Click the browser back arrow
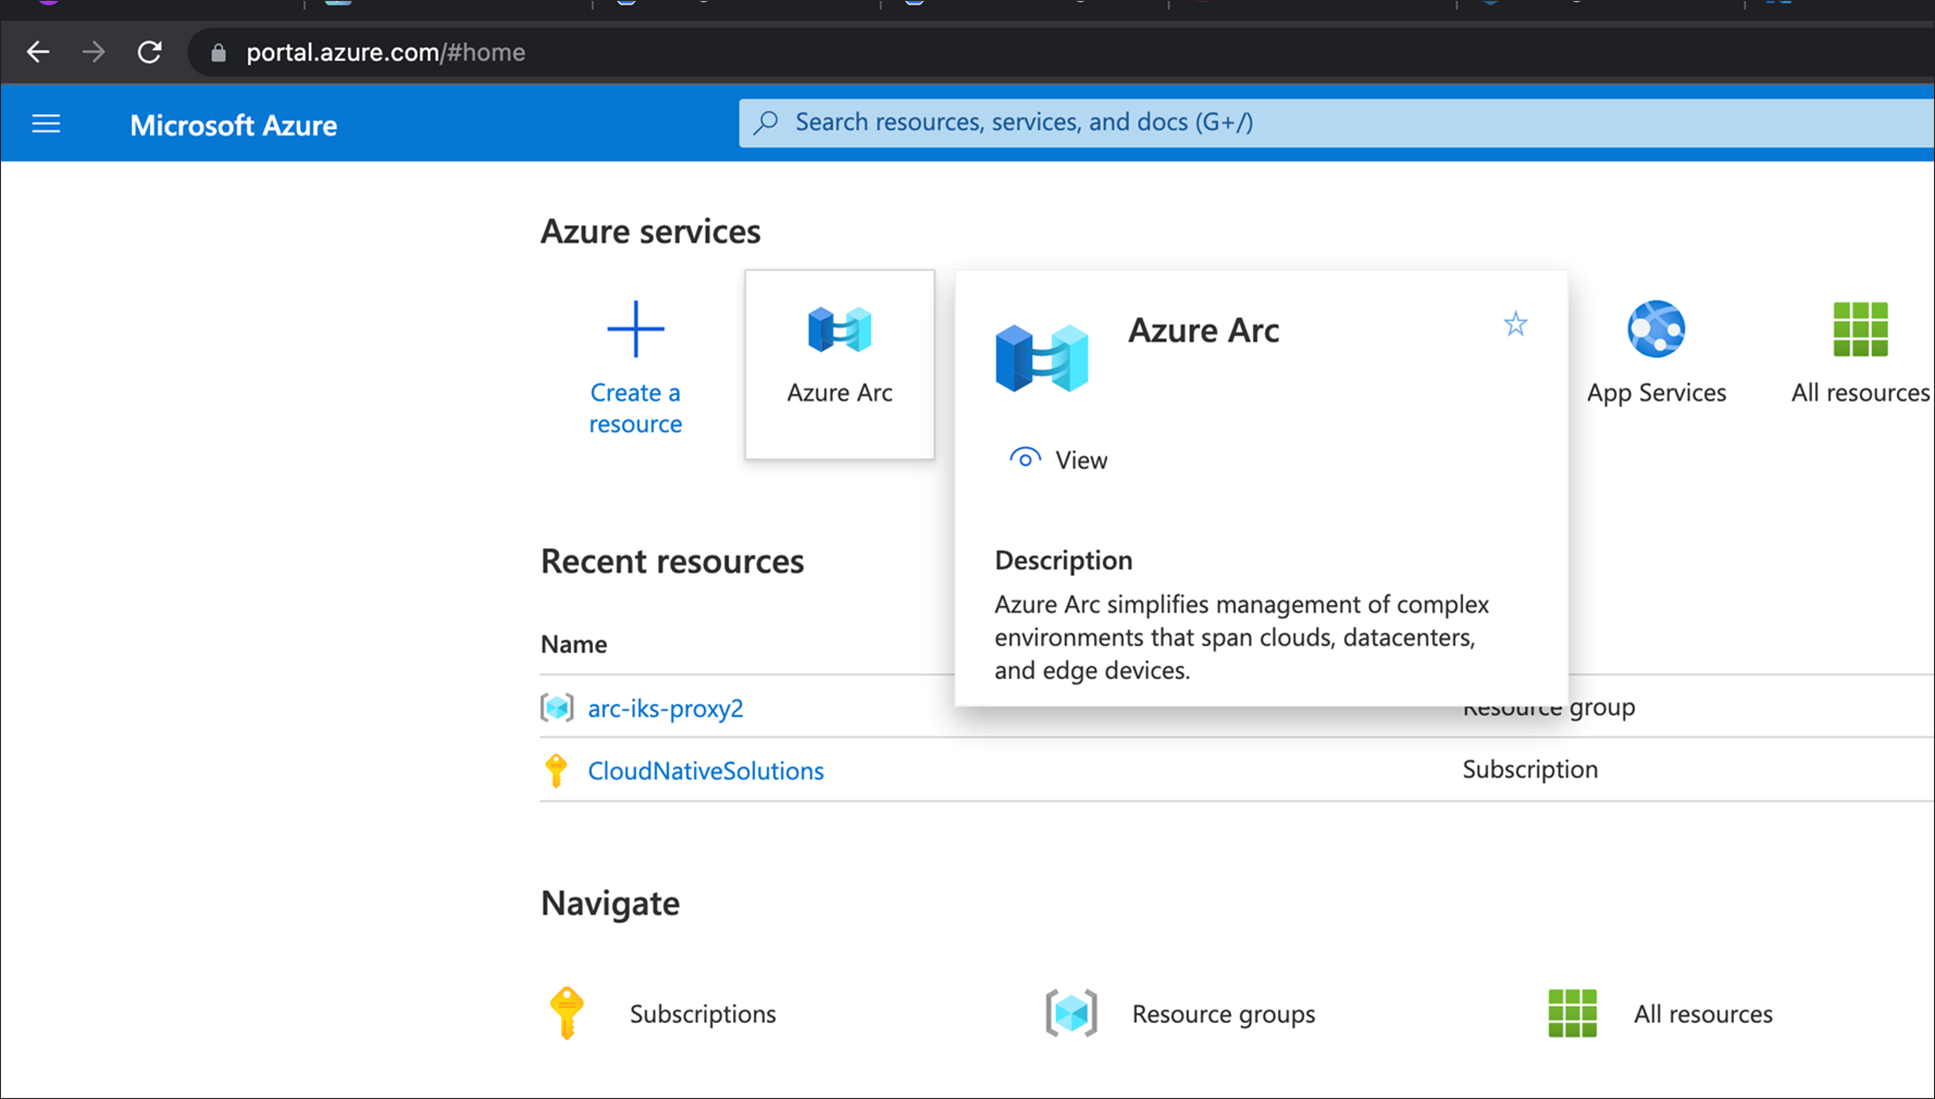The width and height of the screenshot is (1935, 1099). coord(37,52)
